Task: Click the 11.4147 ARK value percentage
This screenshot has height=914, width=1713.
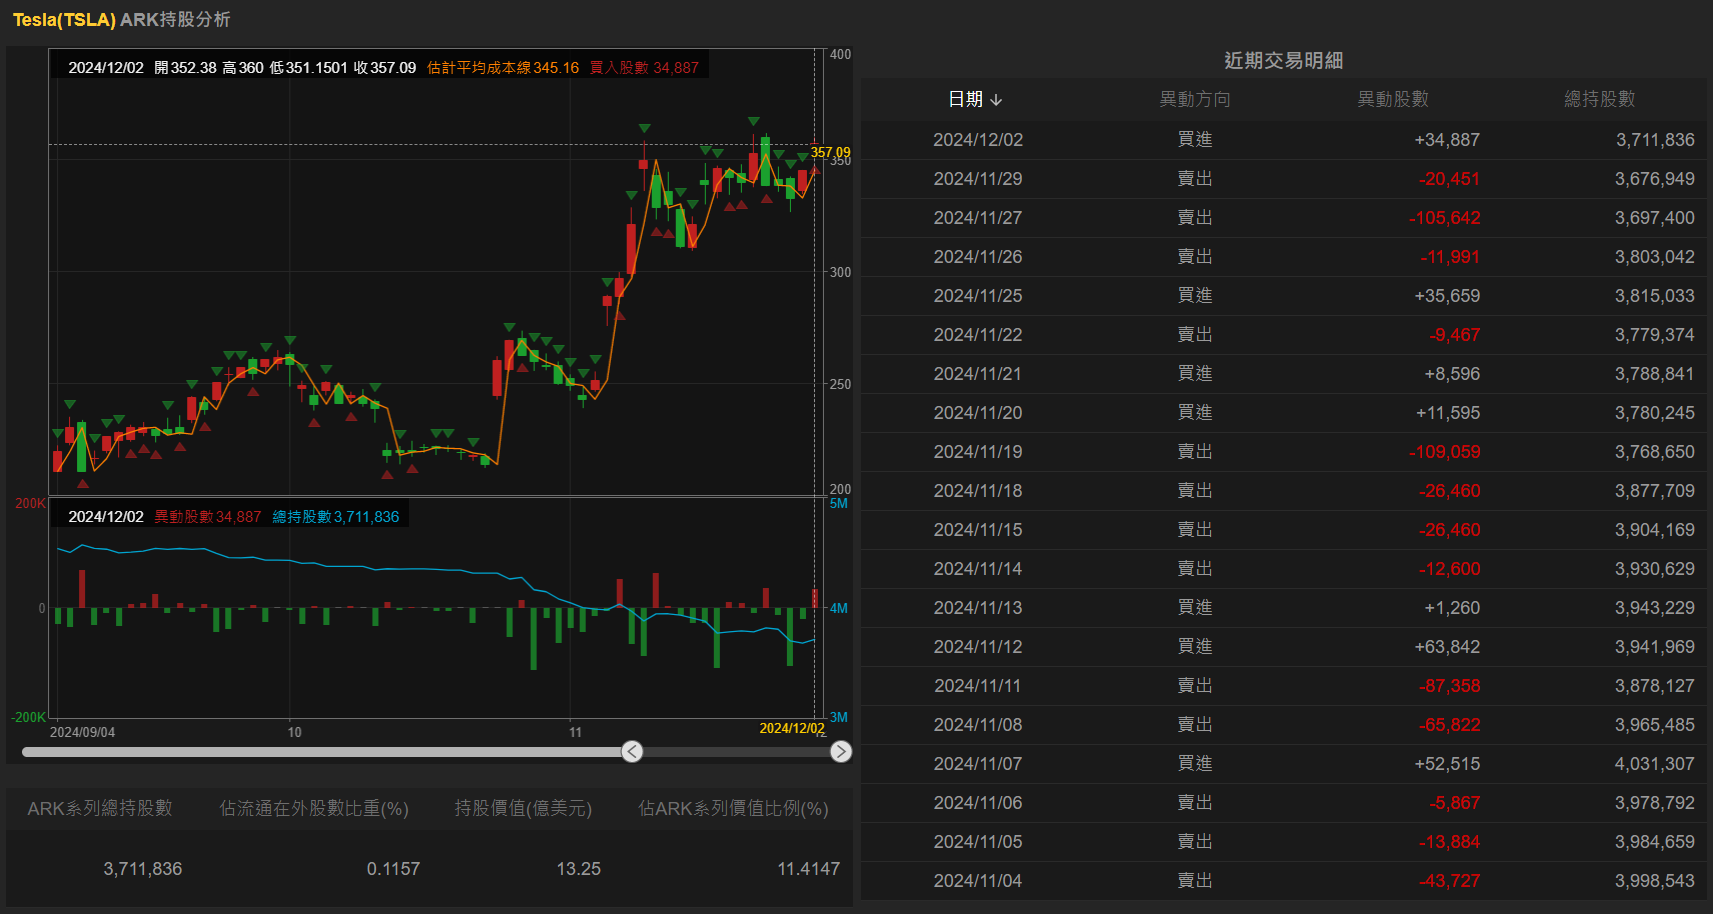Action: 808,869
